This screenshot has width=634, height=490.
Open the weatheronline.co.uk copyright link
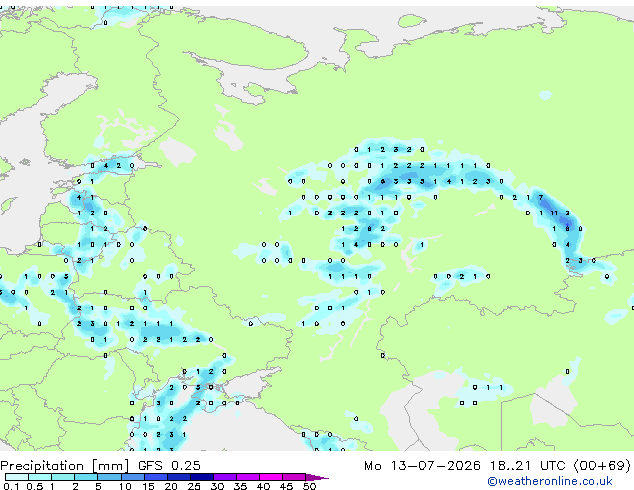550,481
